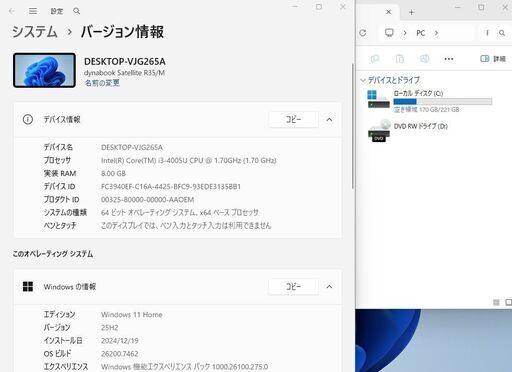Toggle 詳細 details pane button
The image size is (512, 372).
493,59
